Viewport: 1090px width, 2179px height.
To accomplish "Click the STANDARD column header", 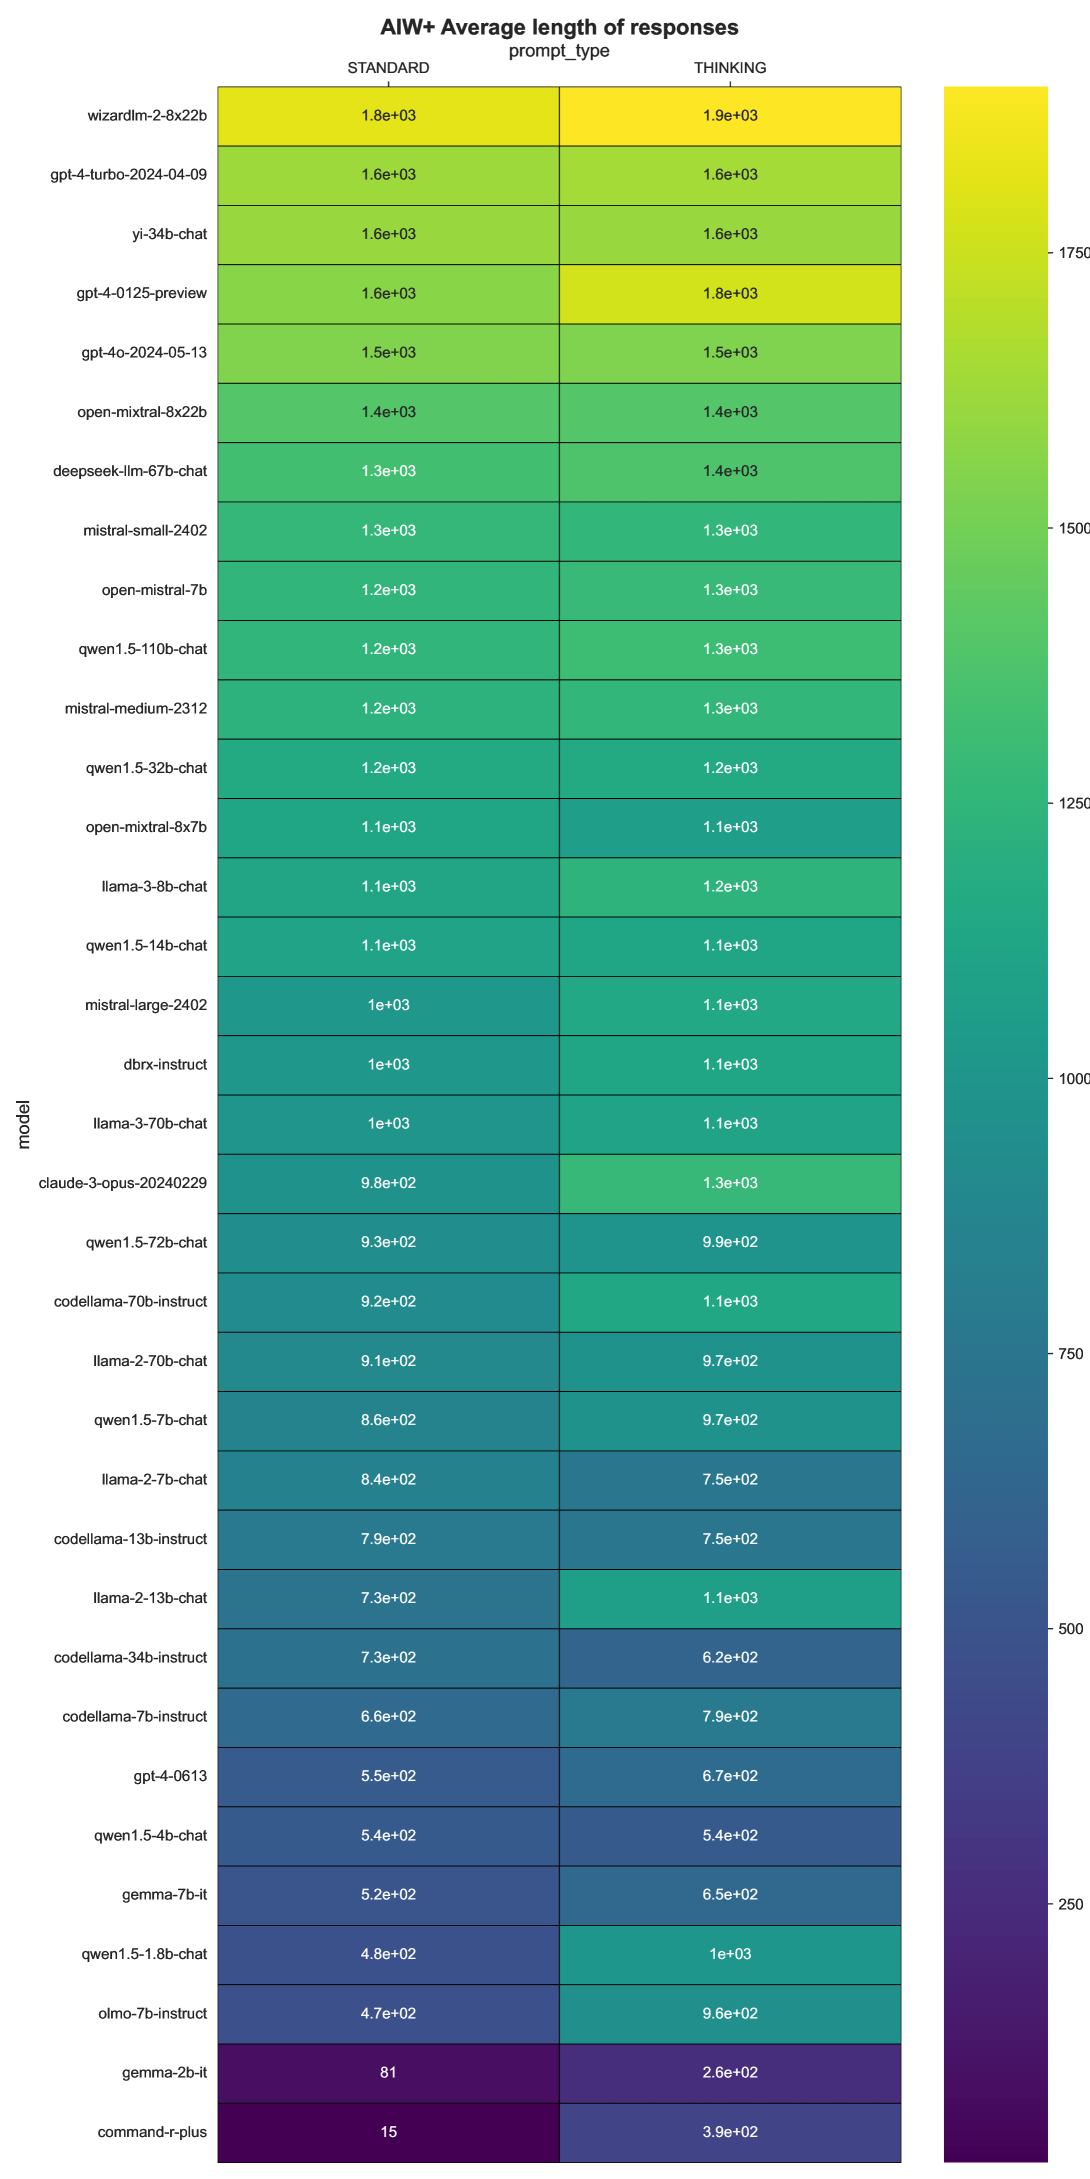I will [388, 68].
